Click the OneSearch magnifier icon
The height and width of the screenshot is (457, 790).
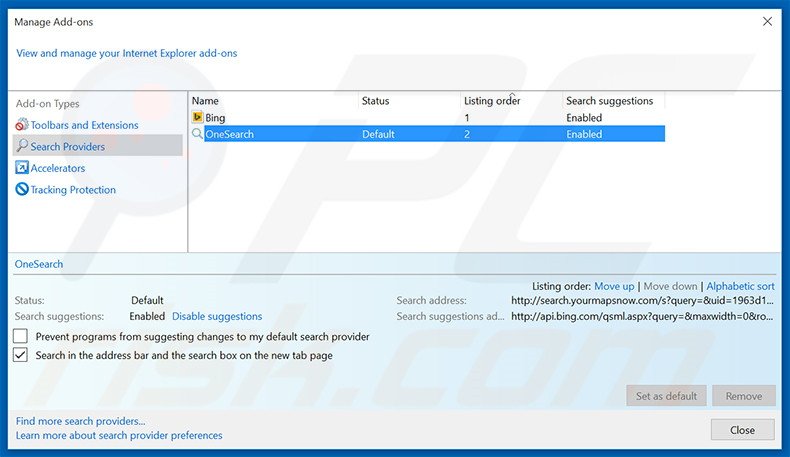[197, 134]
